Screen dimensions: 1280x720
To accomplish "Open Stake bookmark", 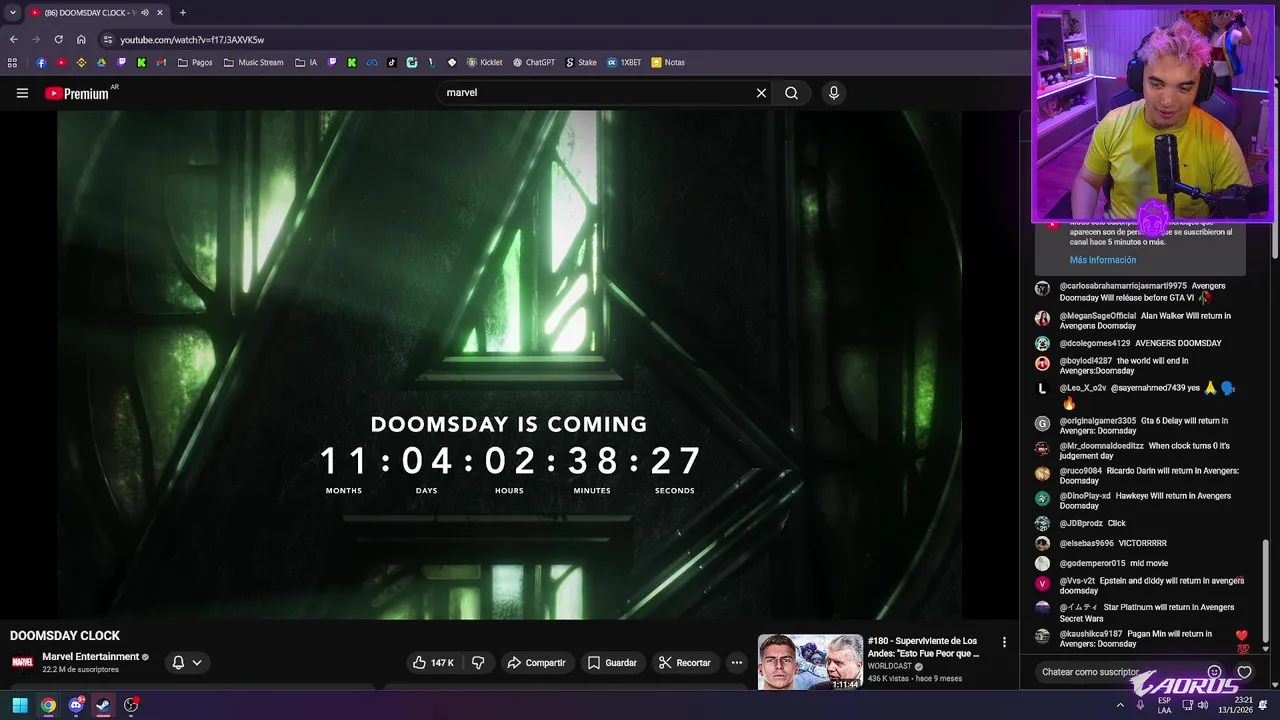I will click(581, 62).
